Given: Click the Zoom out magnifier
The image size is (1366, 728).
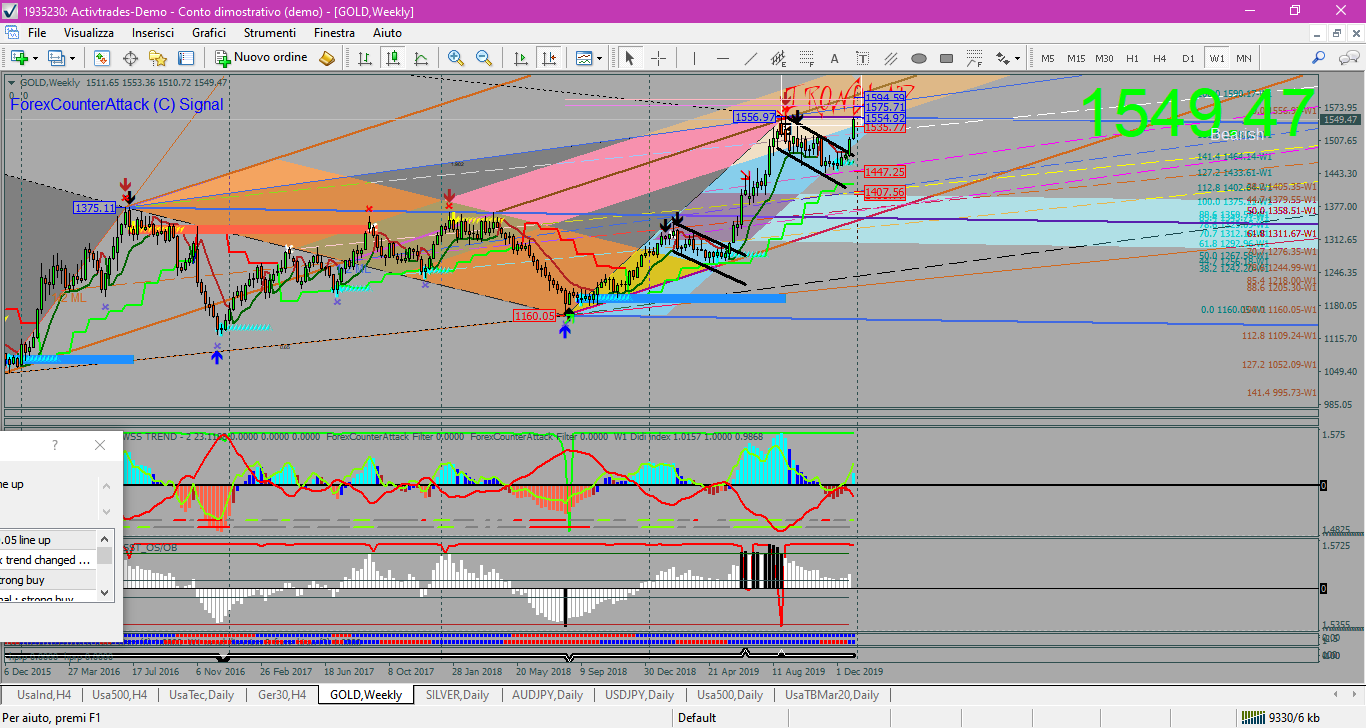Looking at the screenshot, I should [x=484, y=58].
